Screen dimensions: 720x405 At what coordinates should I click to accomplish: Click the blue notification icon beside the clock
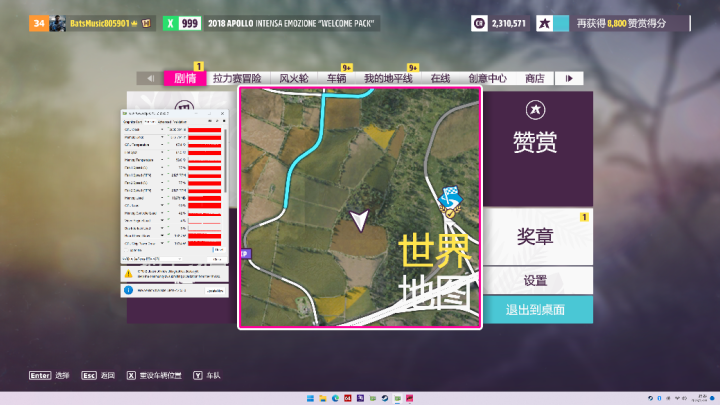(713, 398)
